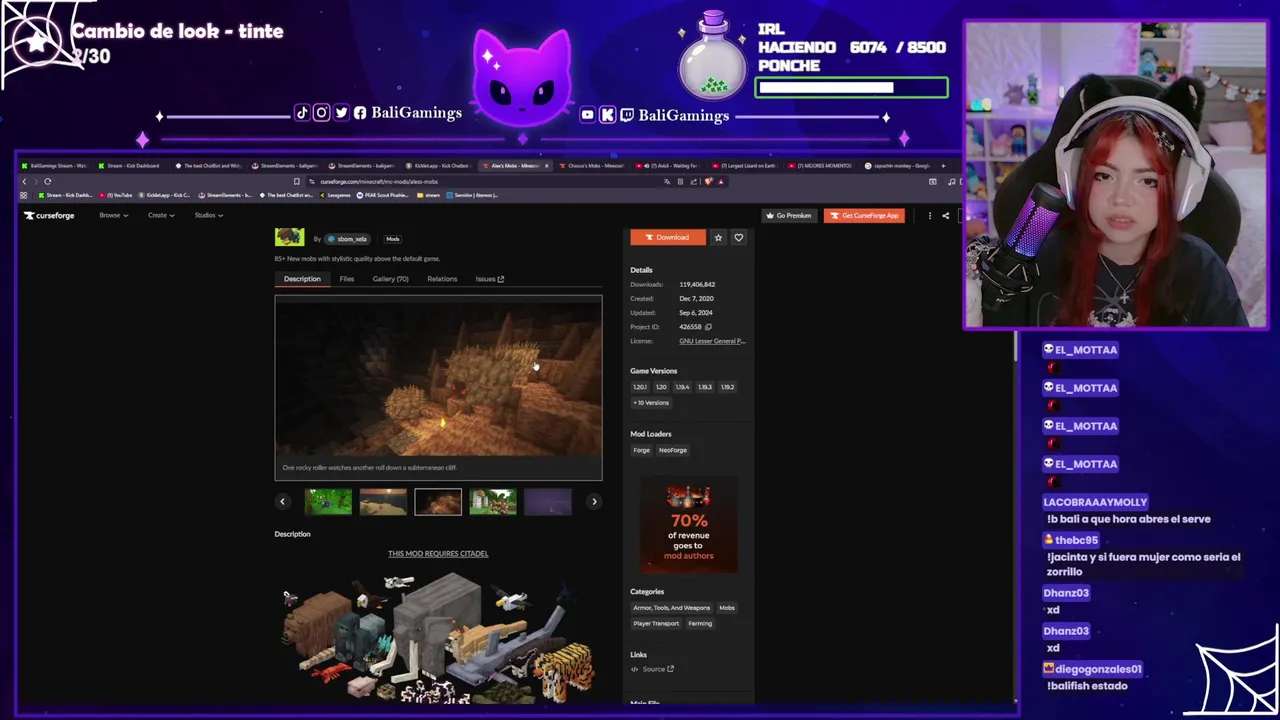Click the Mods tag next to author

point(393,239)
